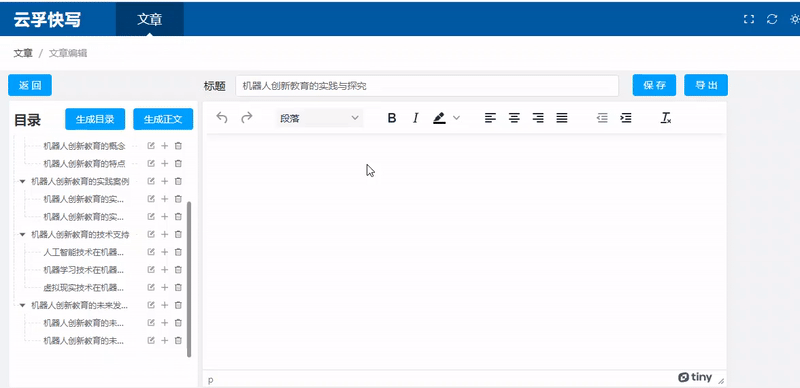Open the 段落 block format dropdown
Image resolution: width=800 pixels, height=388 pixels.
pyautogui.click(x=319, y=118)
